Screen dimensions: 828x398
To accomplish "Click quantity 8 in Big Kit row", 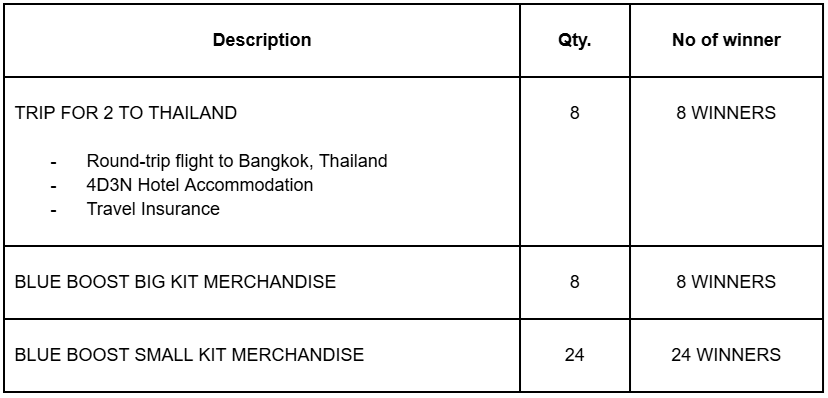I will point(575,282).
